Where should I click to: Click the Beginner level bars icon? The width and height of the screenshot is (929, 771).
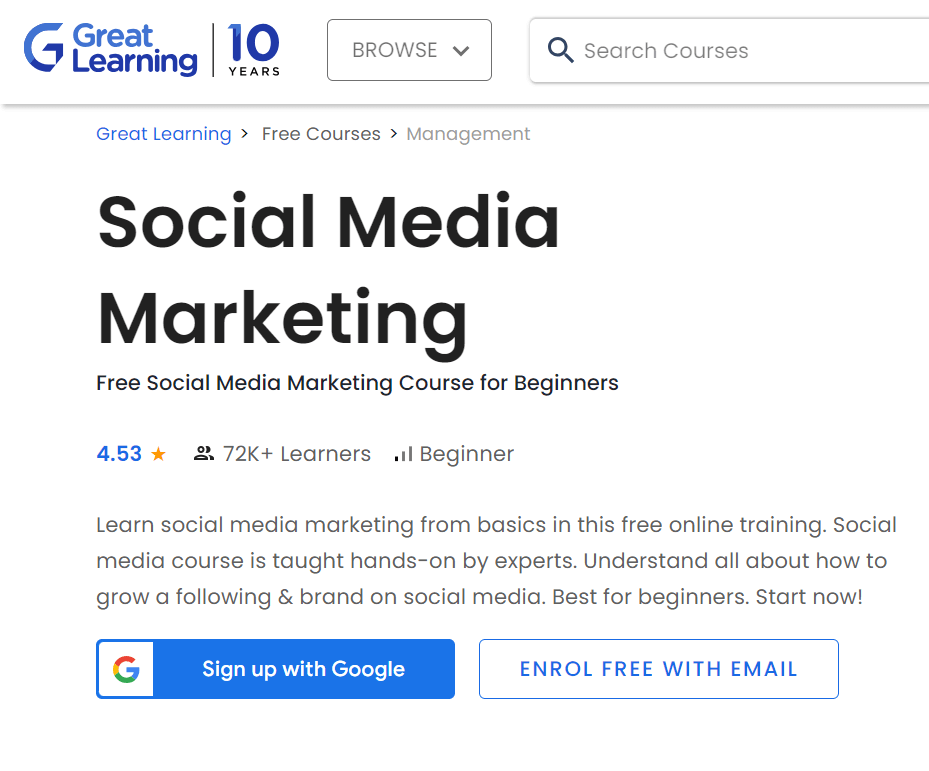(403, 454)
